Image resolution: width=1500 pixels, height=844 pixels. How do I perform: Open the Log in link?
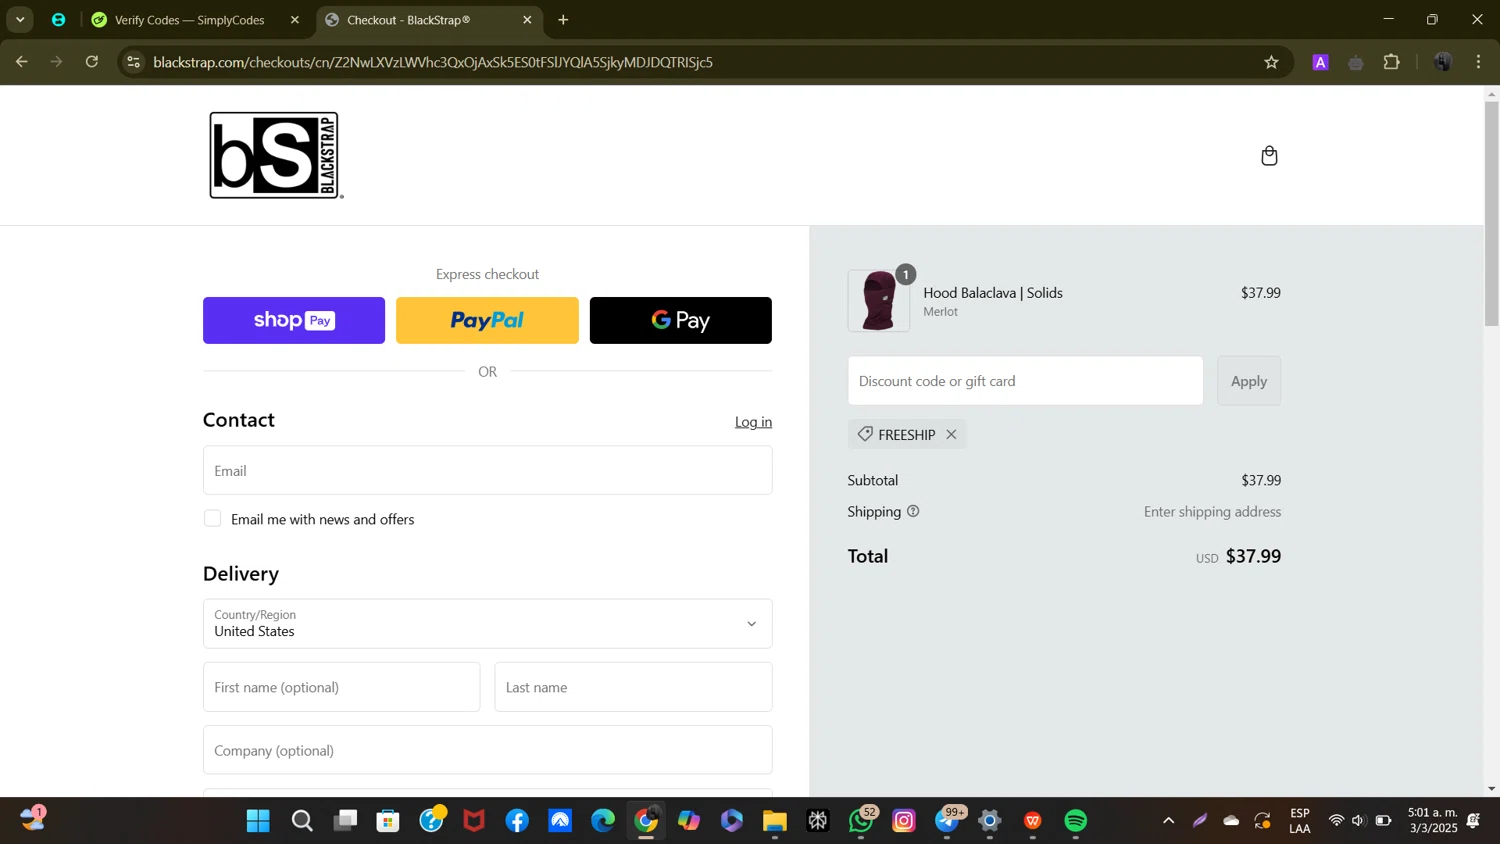click(x=753, y=422)
